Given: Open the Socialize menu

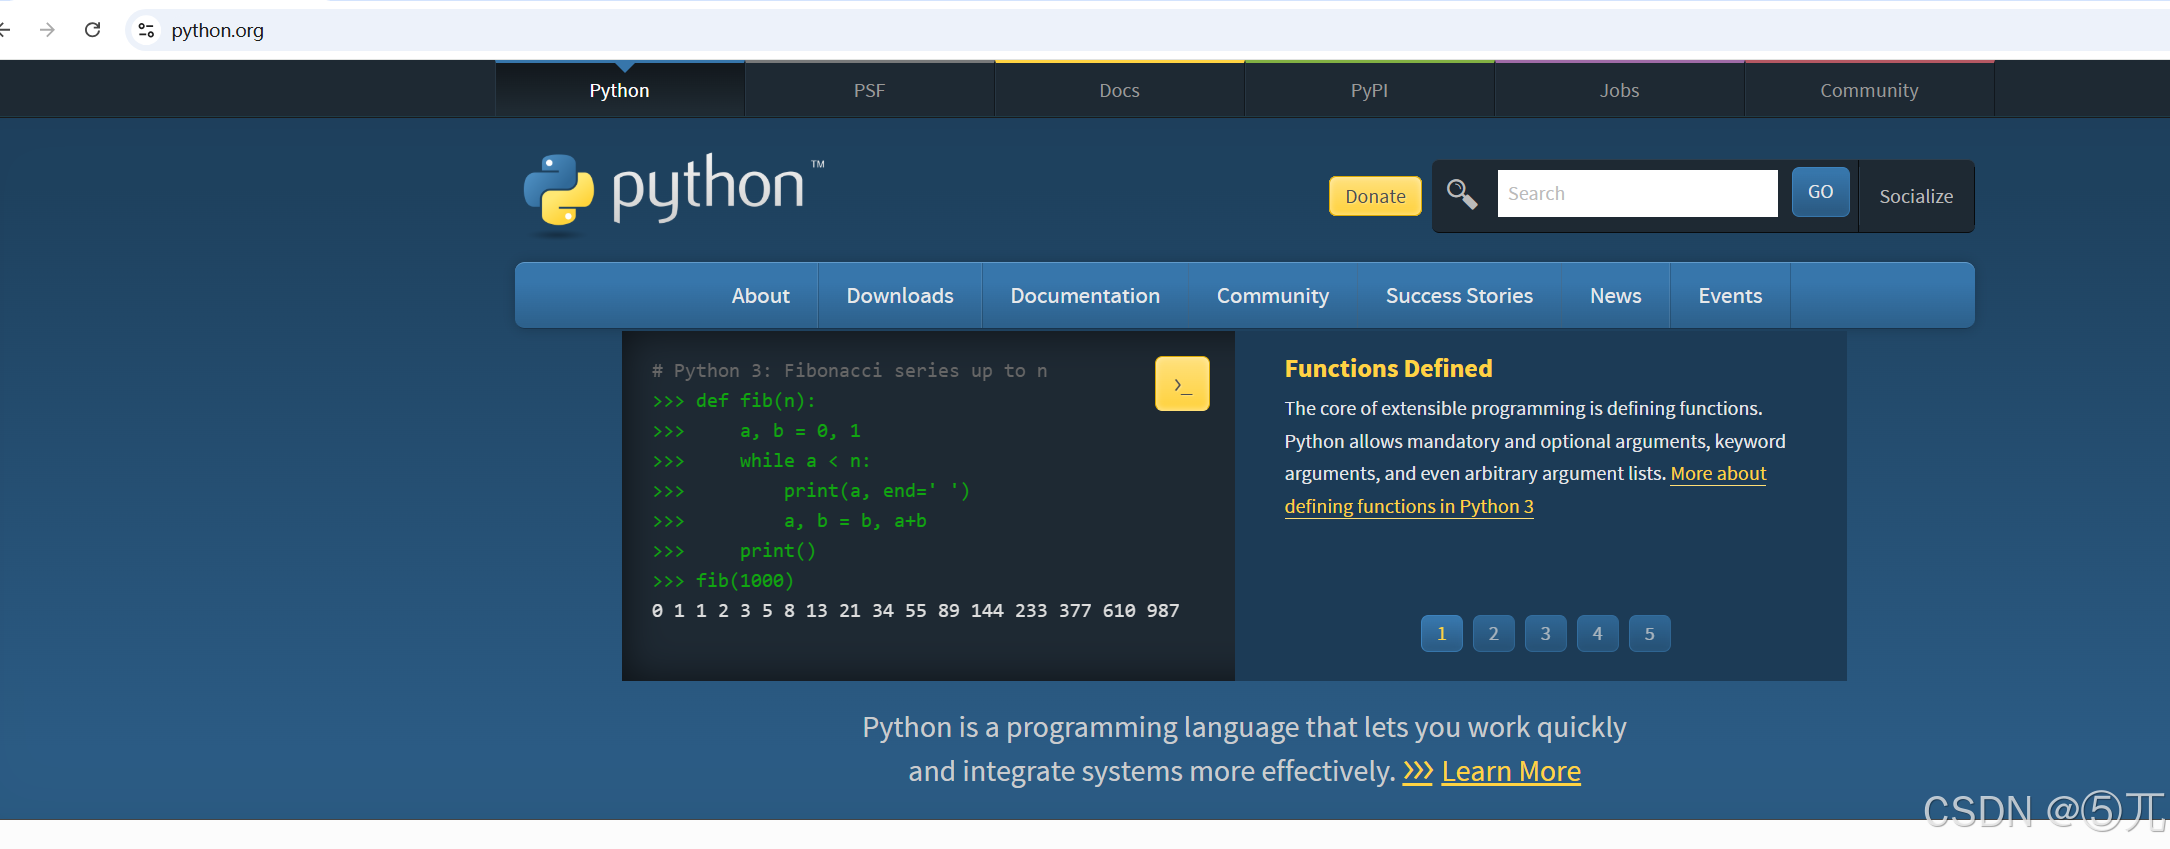Looking at the screenshot, I should tap(1916, 196).
